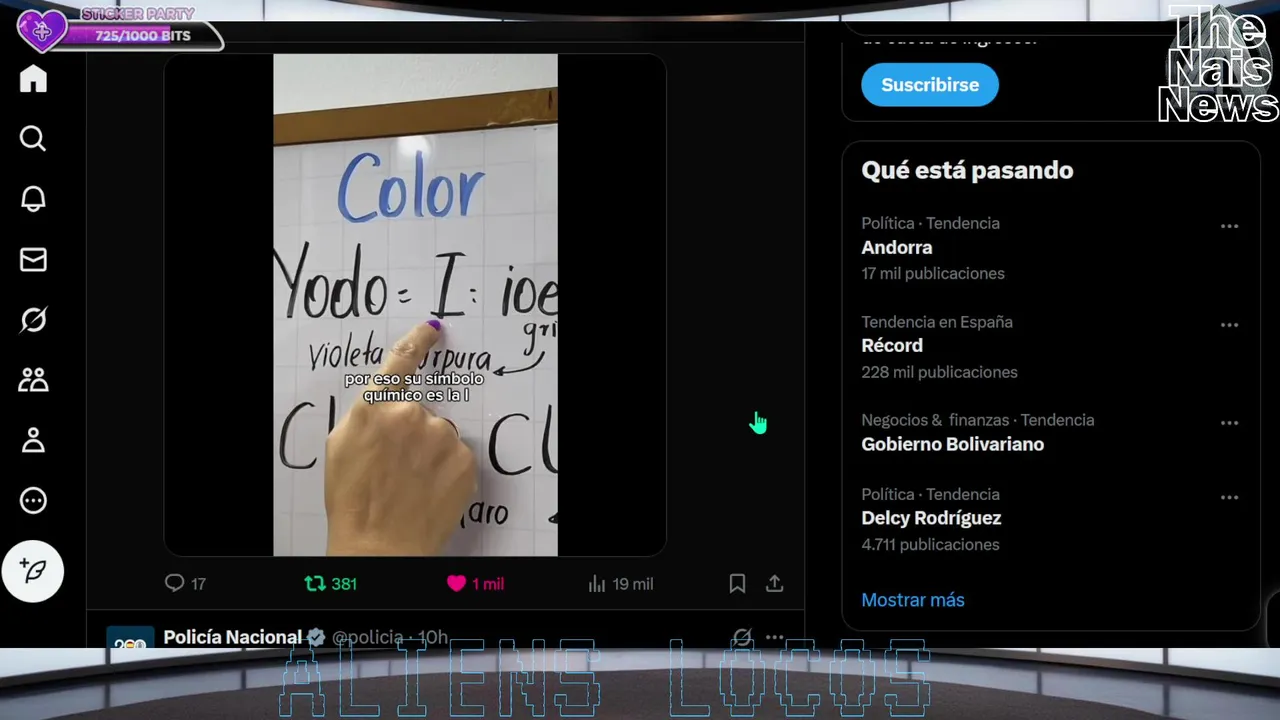Toggle bookmark on the video post

[x=737, y=583]
